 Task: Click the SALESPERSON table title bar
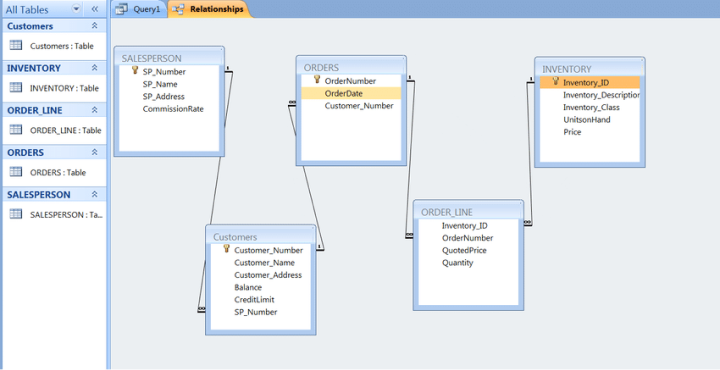point(169,57)
